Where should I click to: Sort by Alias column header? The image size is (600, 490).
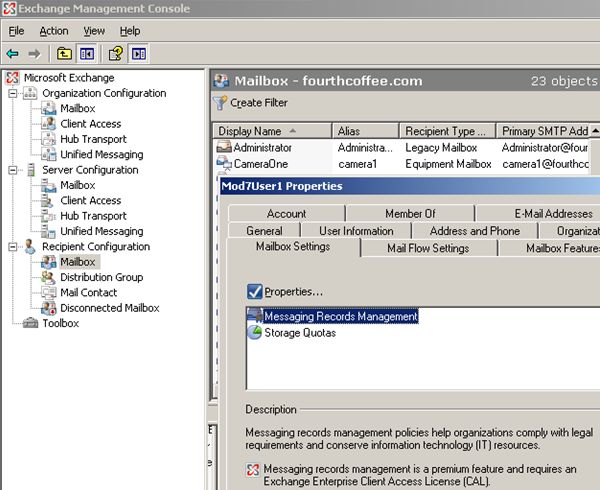[x=365, y=131]
